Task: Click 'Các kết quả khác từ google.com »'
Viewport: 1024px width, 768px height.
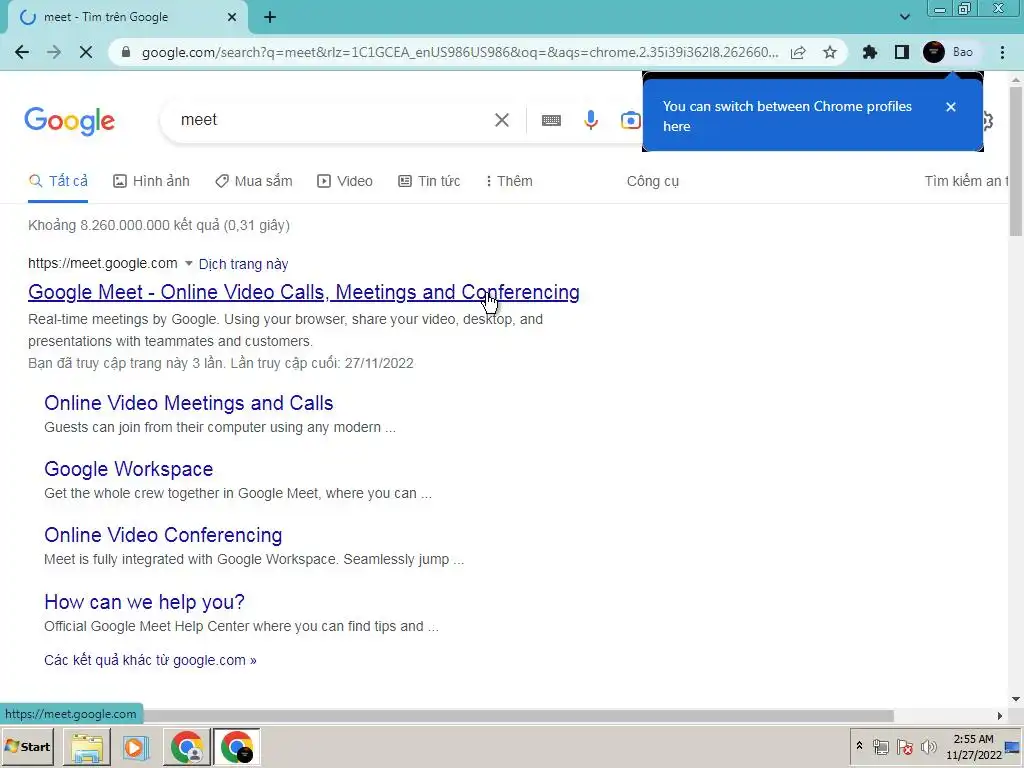Action: (150, 660)
